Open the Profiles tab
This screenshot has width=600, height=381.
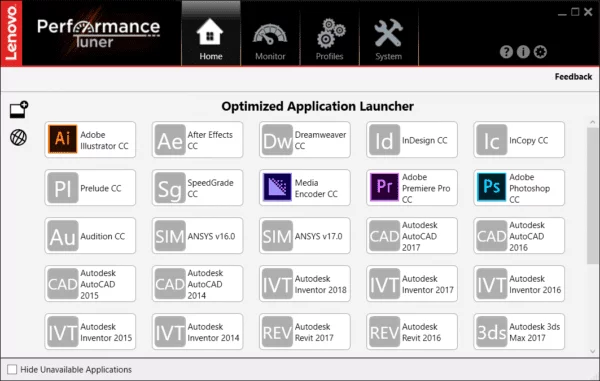tap(329, 34)
